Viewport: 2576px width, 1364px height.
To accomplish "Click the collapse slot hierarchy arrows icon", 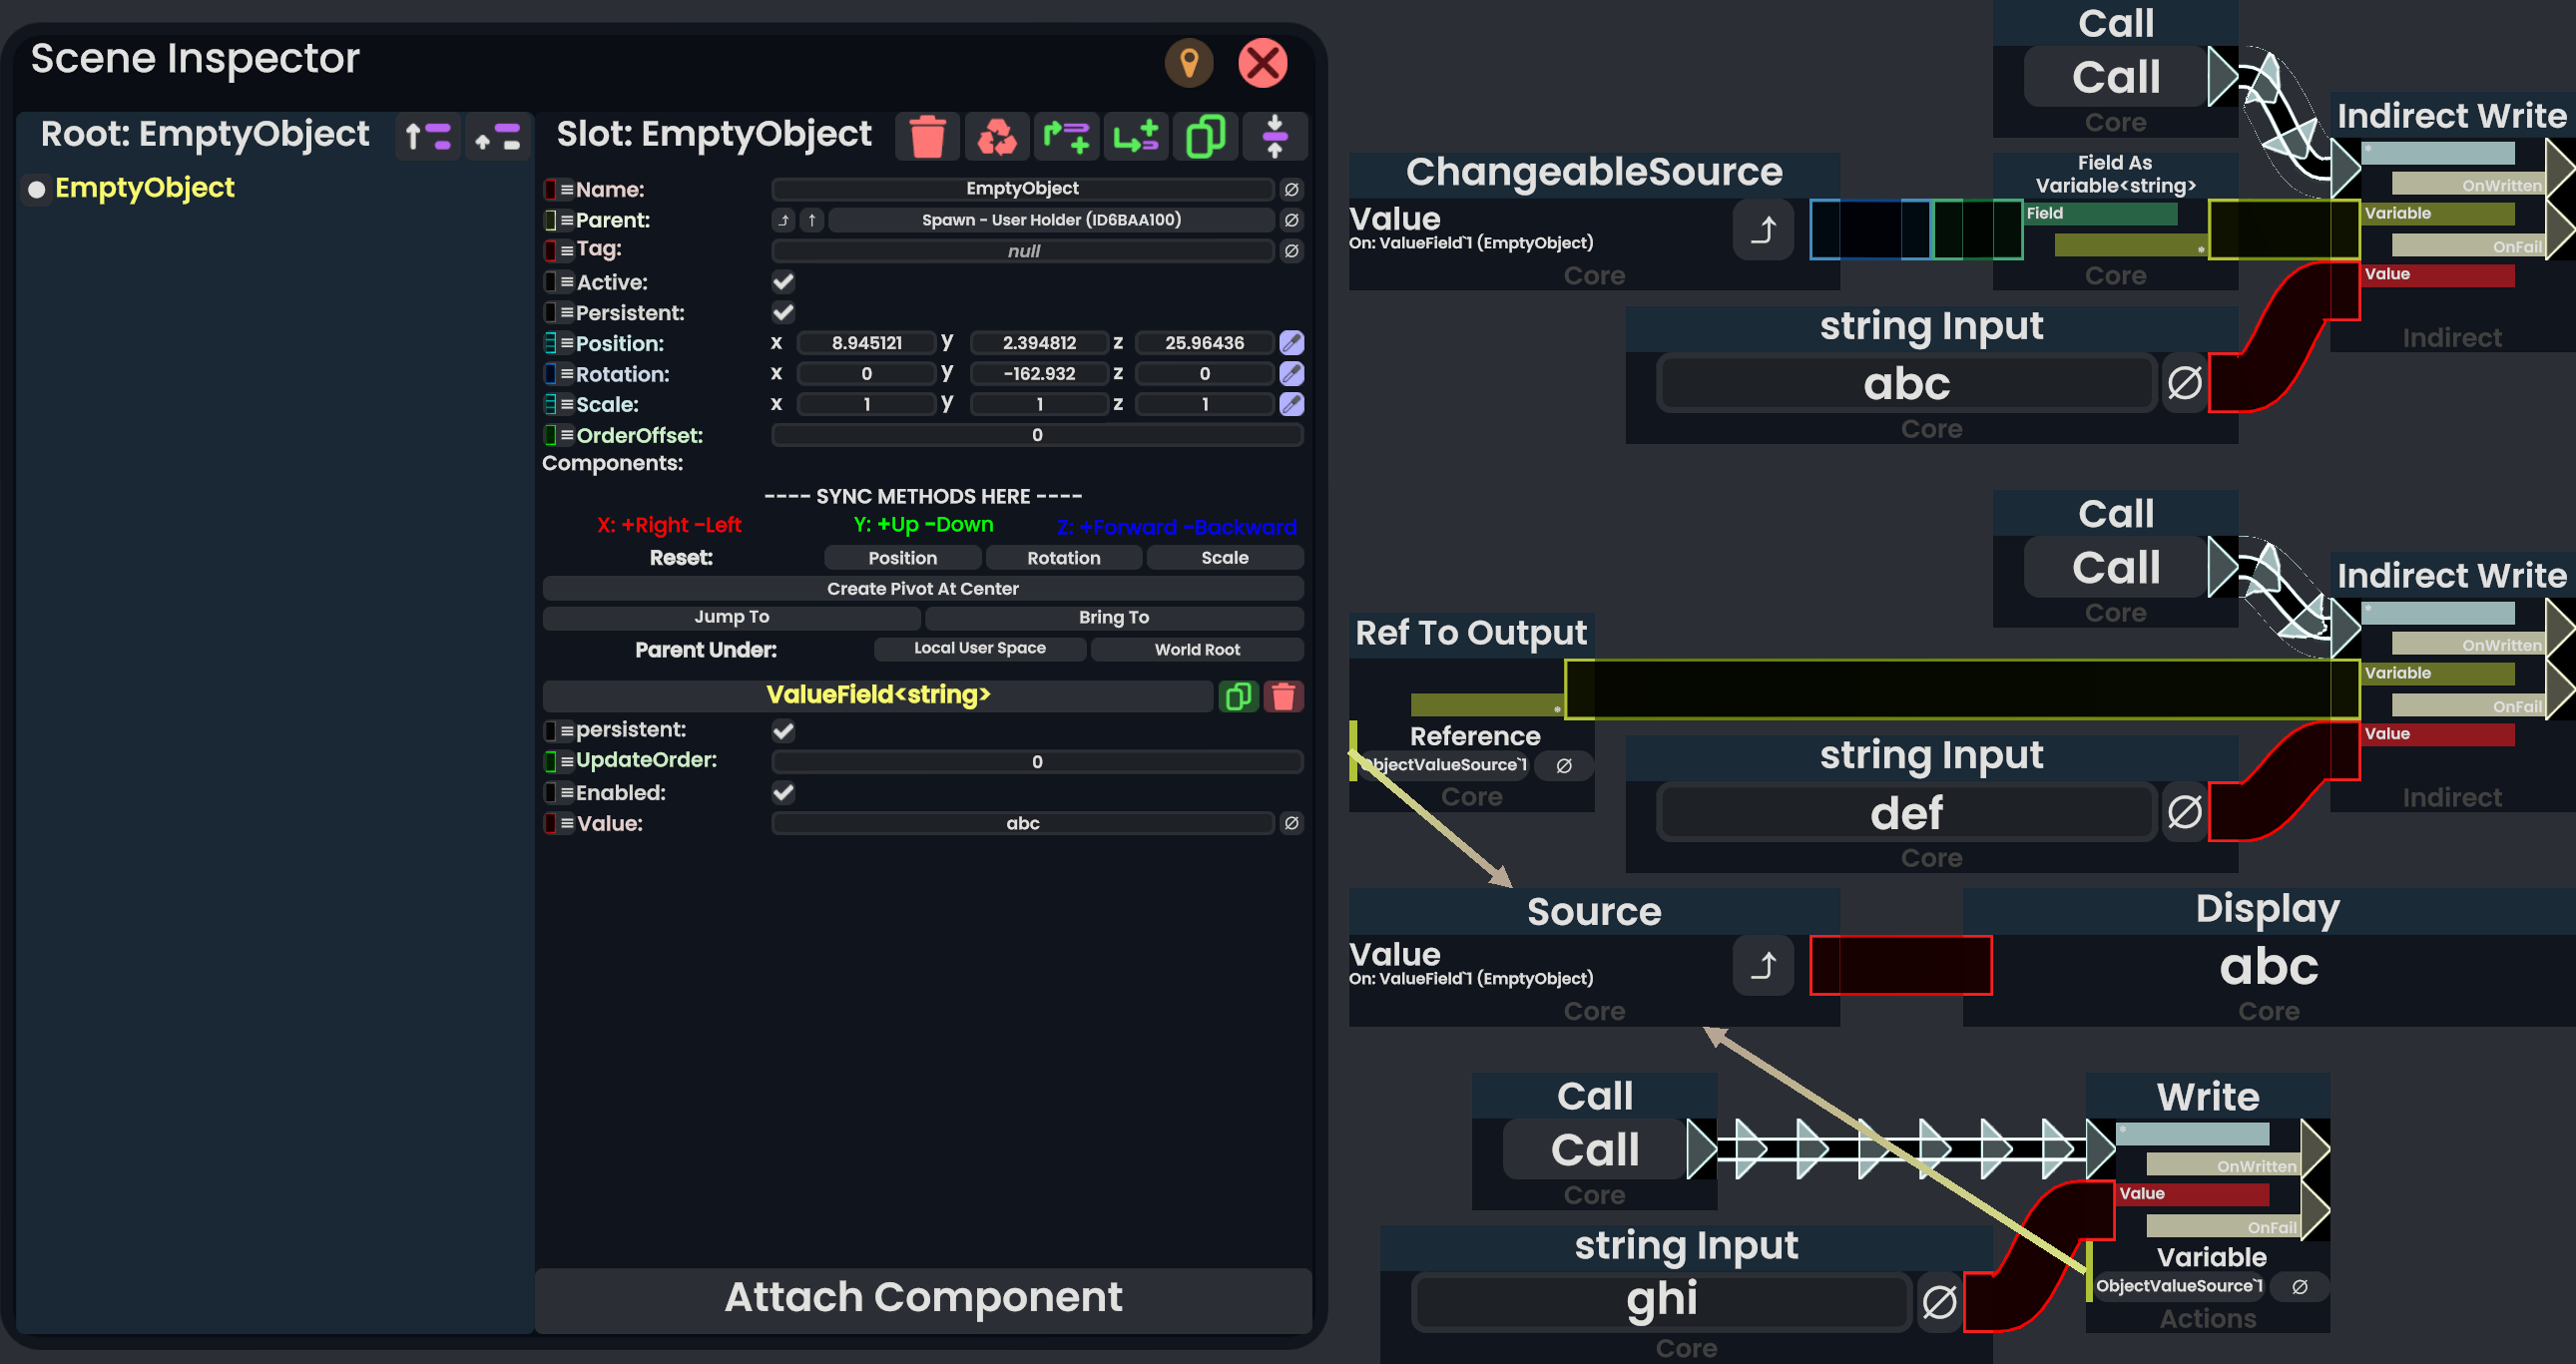I will [x=1274, y=136].
